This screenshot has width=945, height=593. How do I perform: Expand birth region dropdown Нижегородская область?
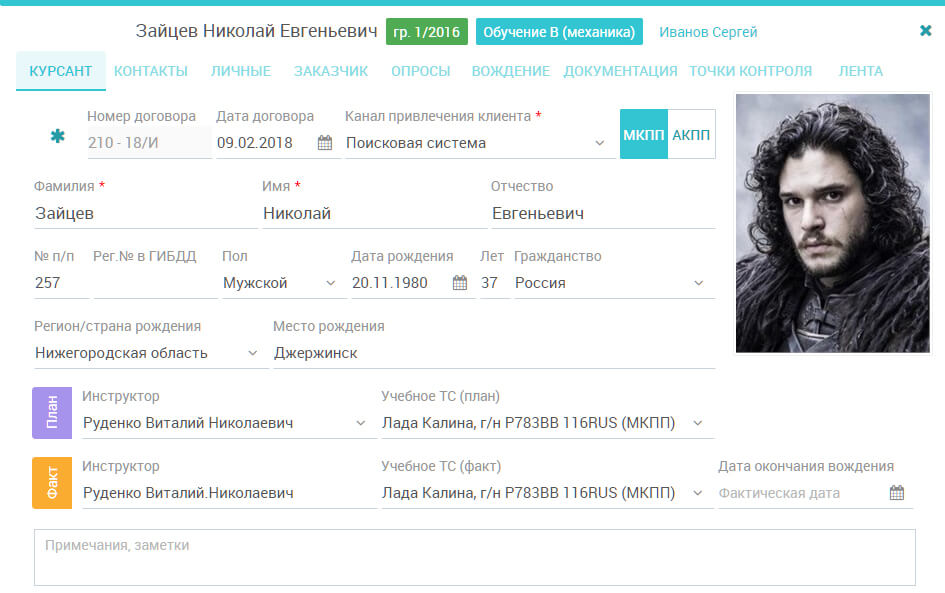point(253,353)
